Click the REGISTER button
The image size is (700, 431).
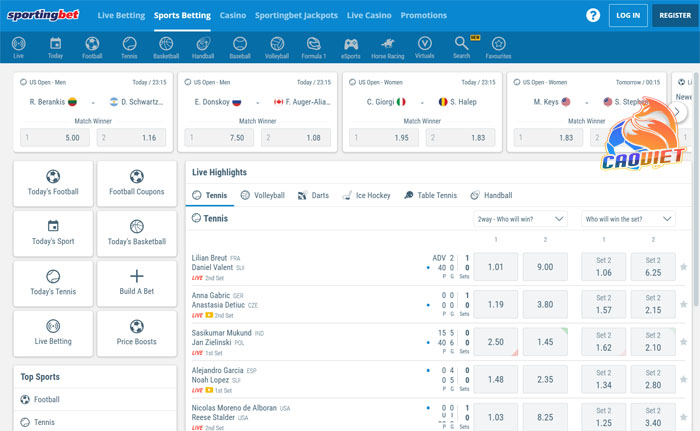coord(675,15)
